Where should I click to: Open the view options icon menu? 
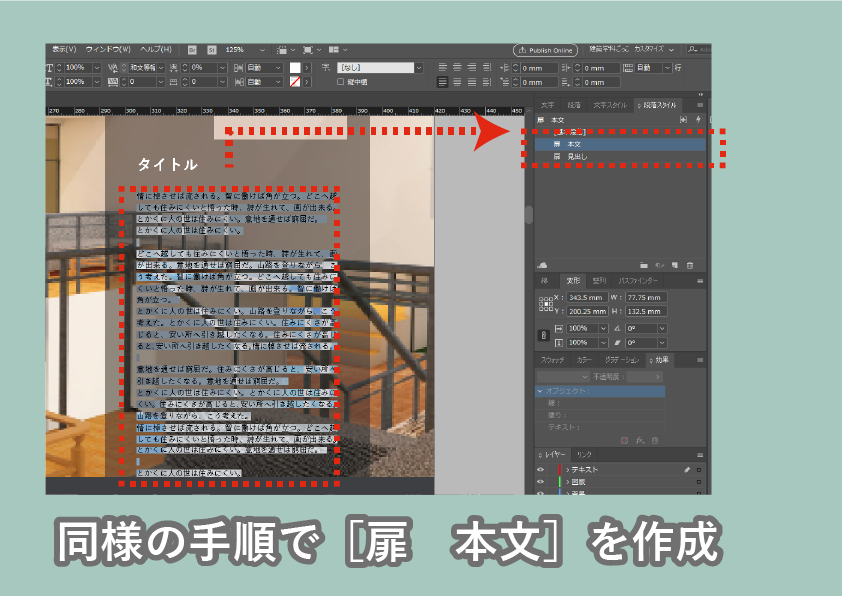point(285,50)
